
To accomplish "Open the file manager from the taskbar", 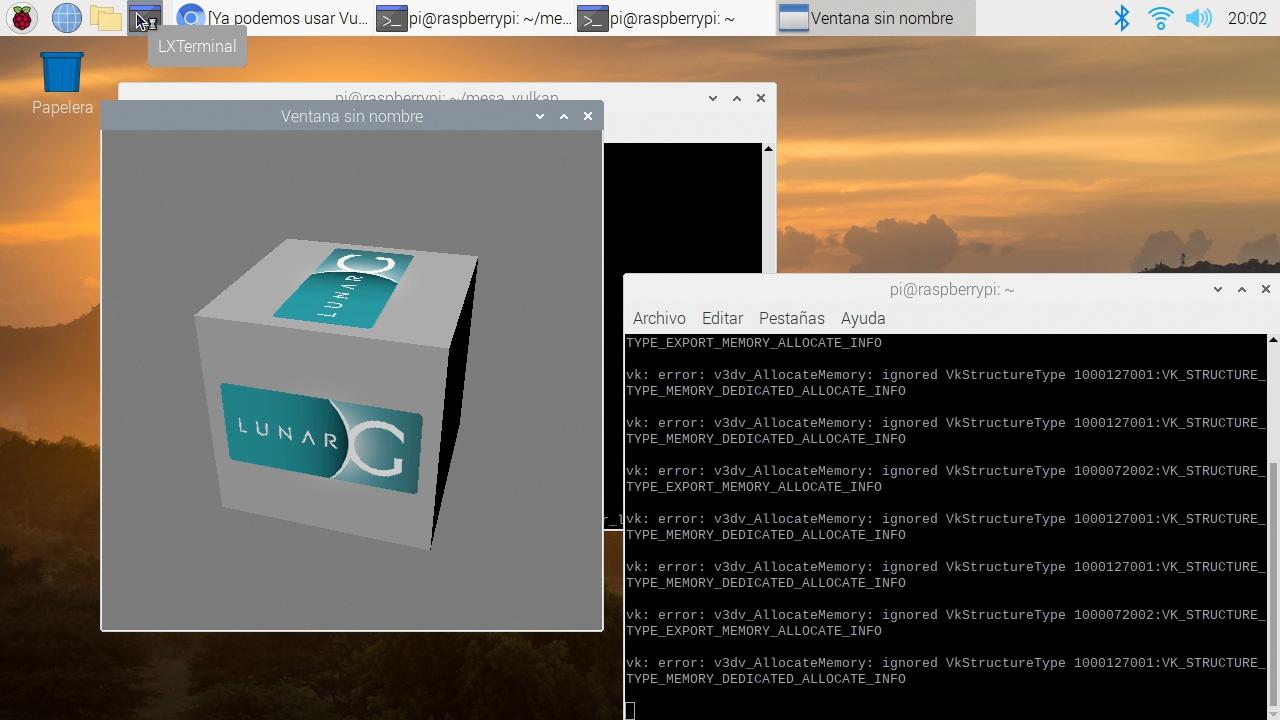I will click(104, 17).
